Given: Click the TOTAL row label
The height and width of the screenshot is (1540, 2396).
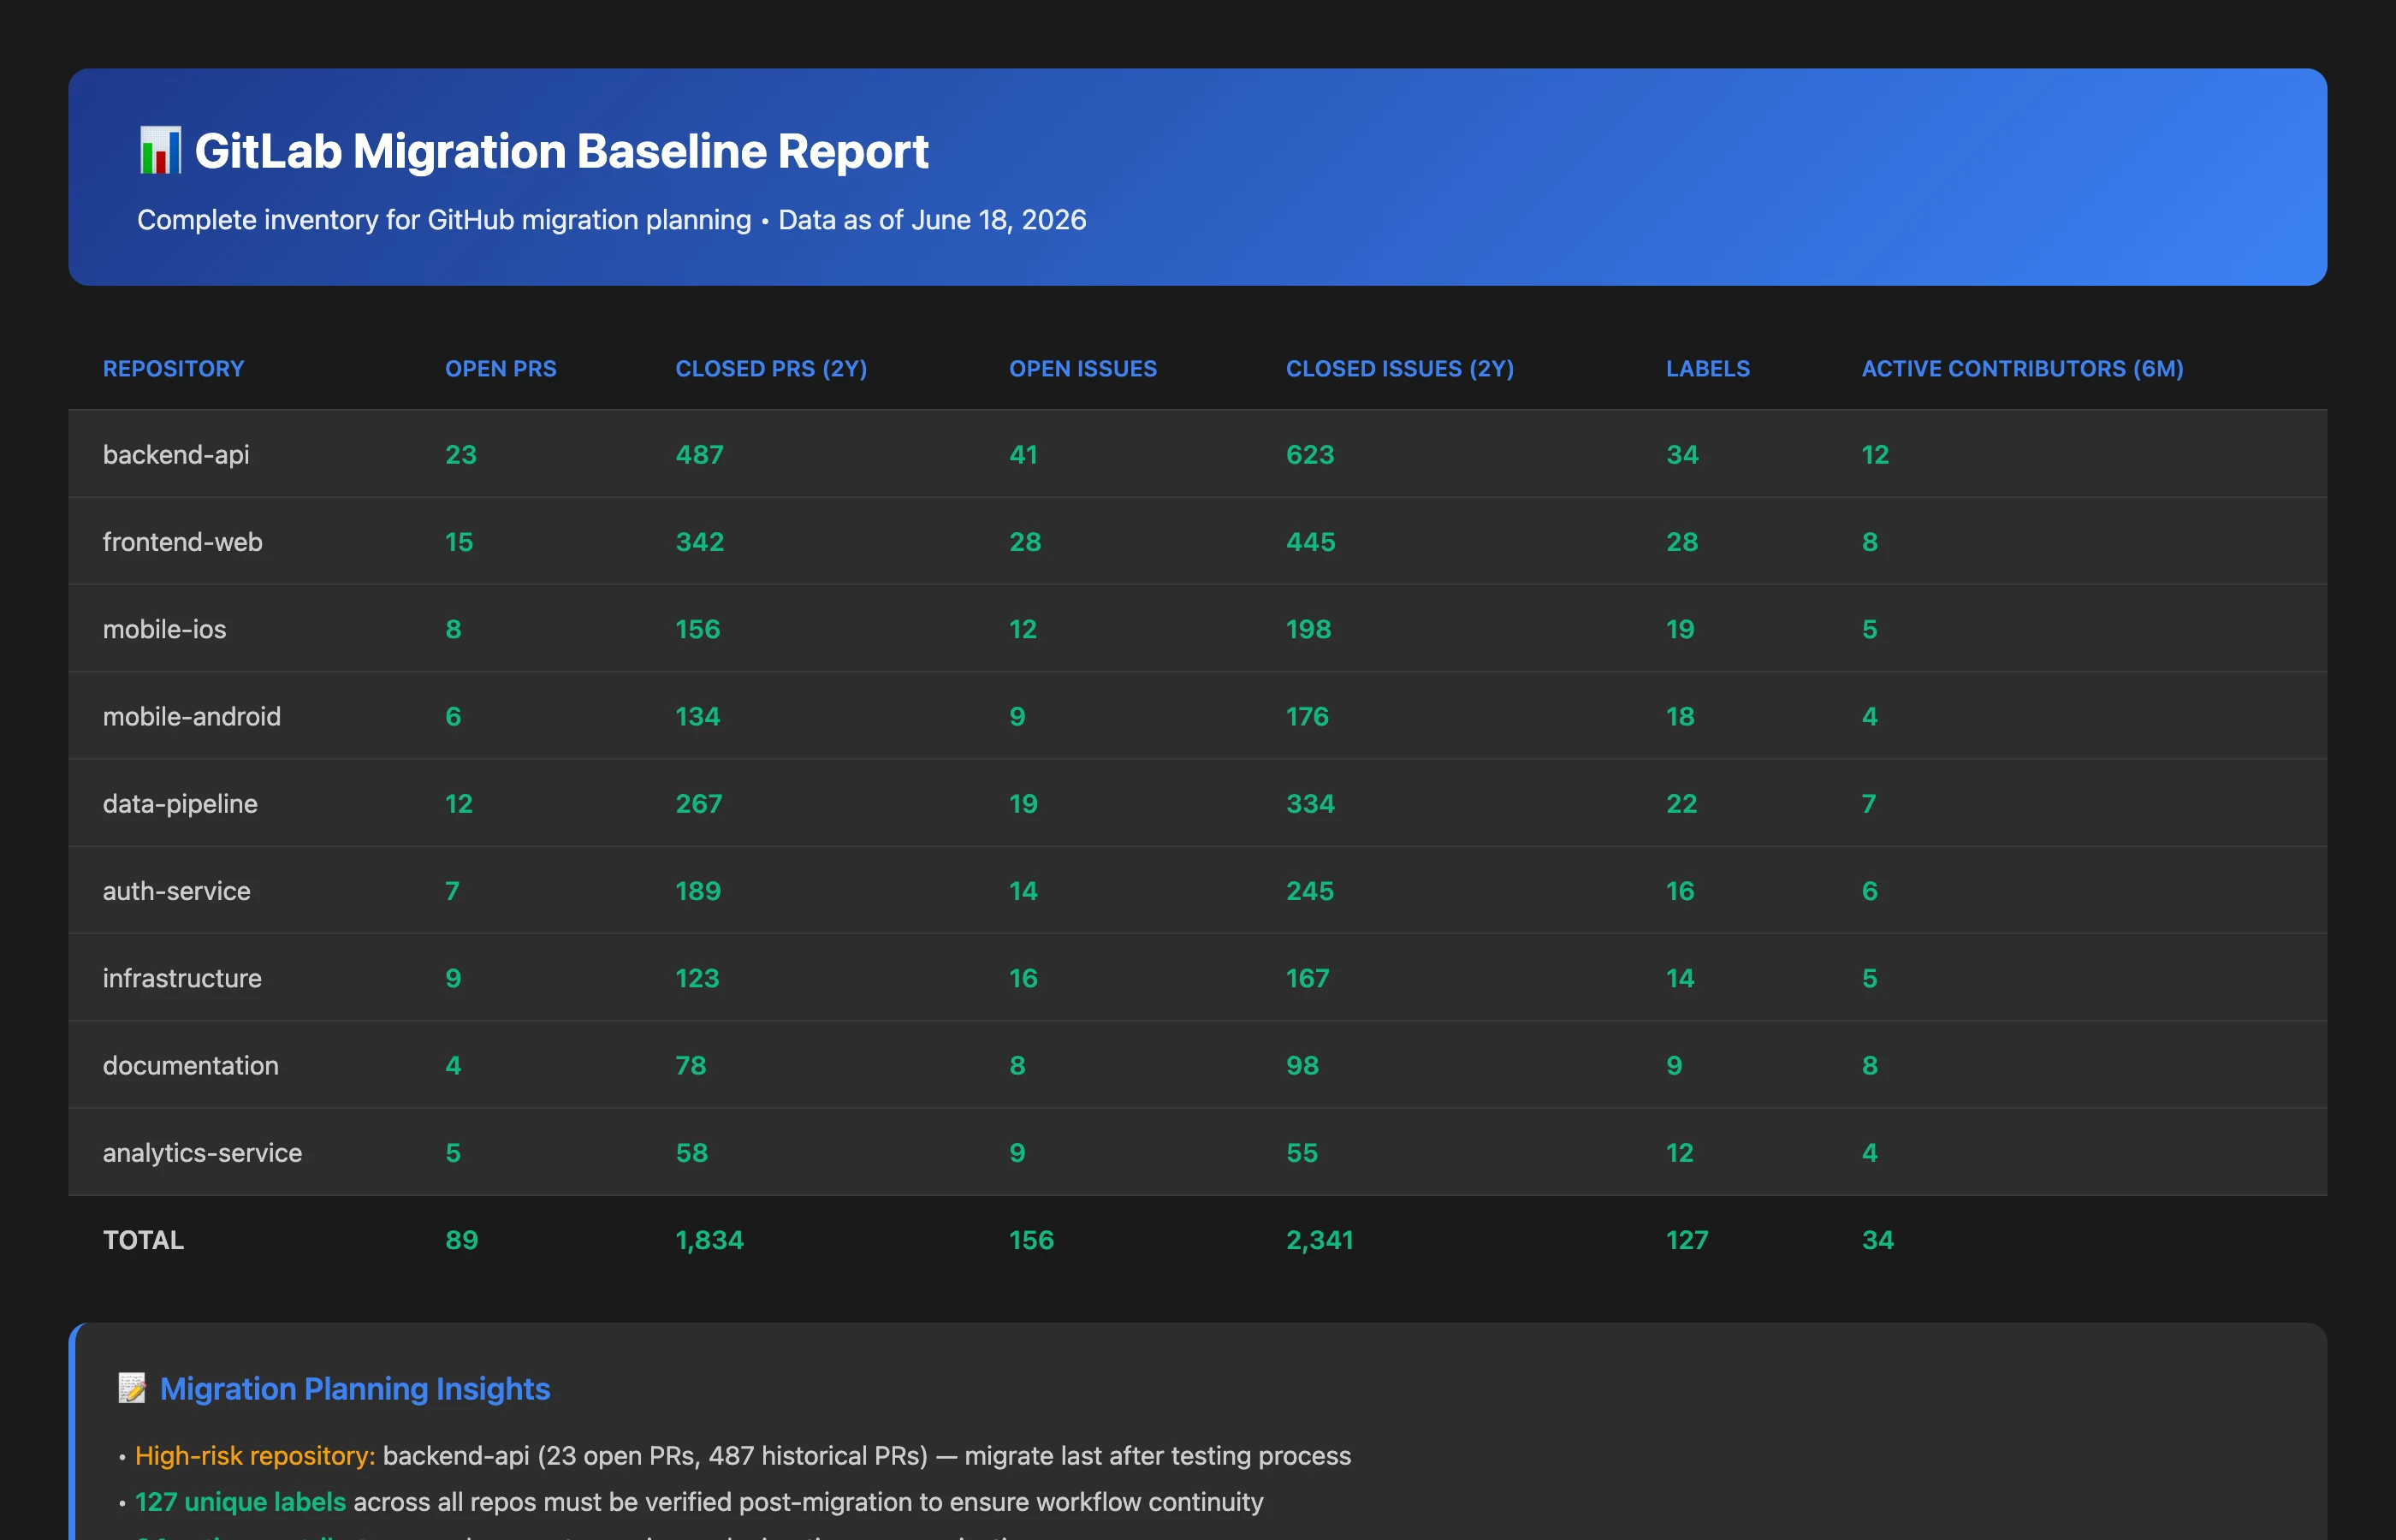Looking at the screenshot, I should tap(143, 1240).
